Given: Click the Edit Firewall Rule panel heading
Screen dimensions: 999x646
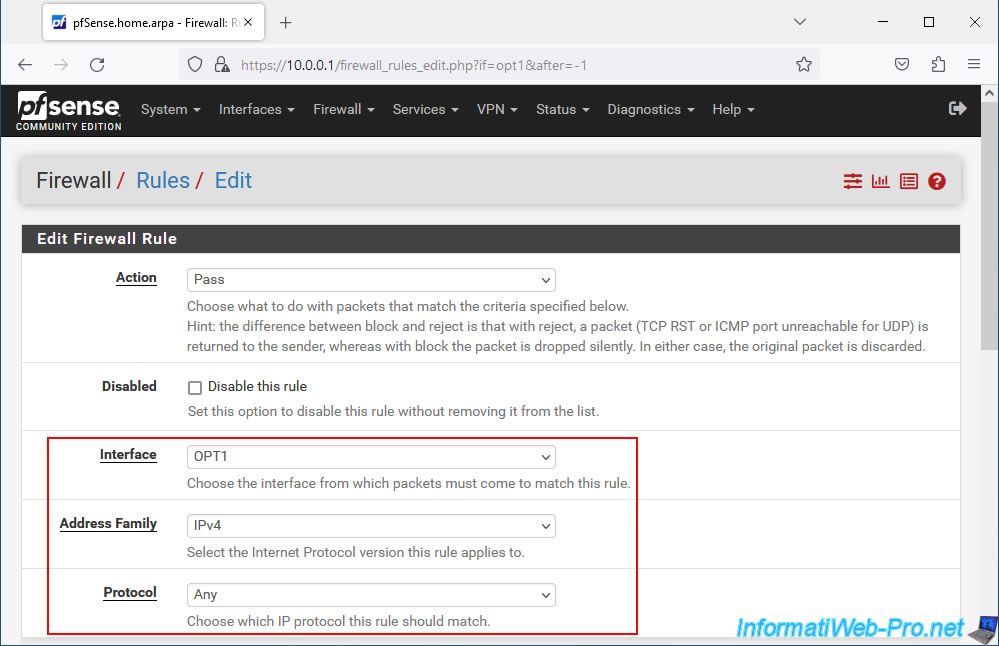Looking at the screenshot, I should pyautogui.click(x=107, y=239).
